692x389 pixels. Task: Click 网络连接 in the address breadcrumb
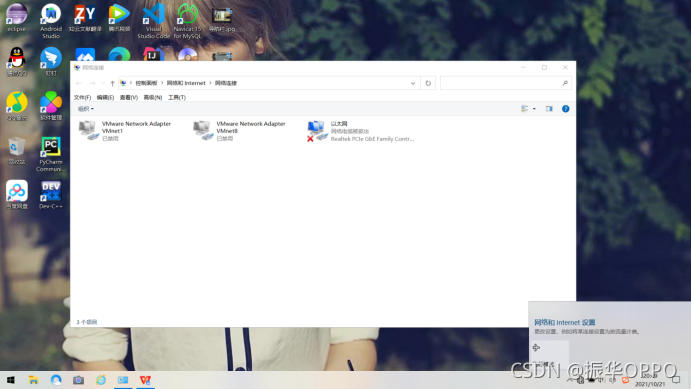click(x=226, y=83)
